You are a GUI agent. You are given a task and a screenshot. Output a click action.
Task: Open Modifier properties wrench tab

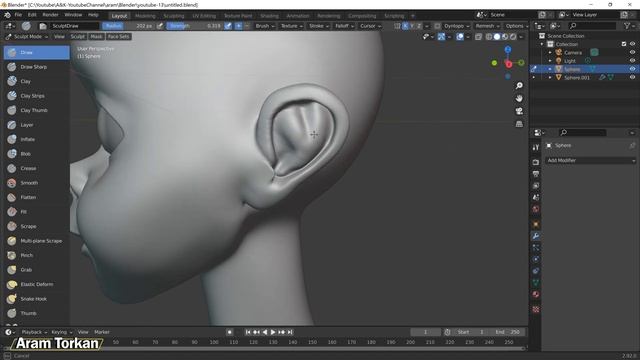click(536, 236)
